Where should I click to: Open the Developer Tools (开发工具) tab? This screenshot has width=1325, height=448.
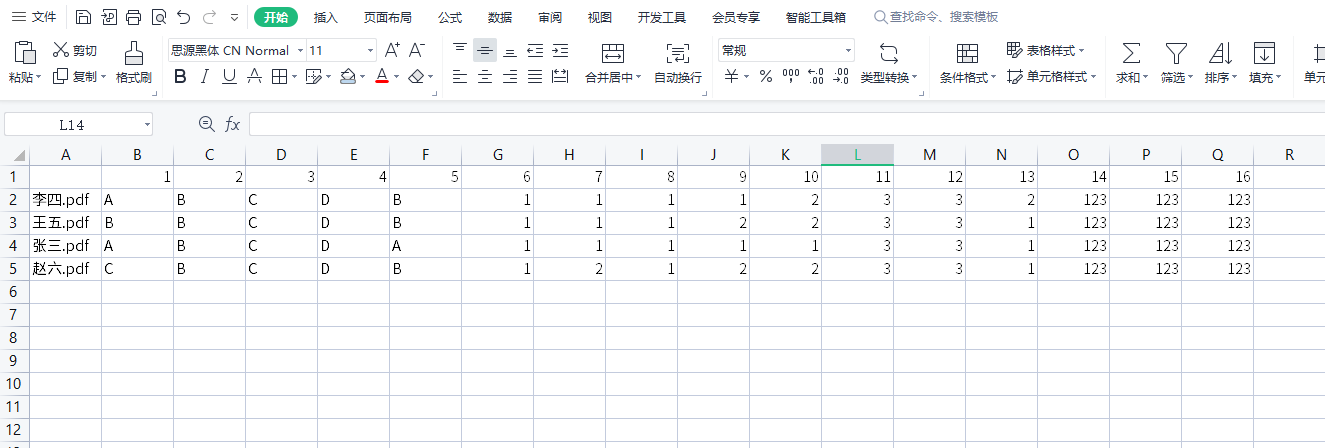coord(662,17)
